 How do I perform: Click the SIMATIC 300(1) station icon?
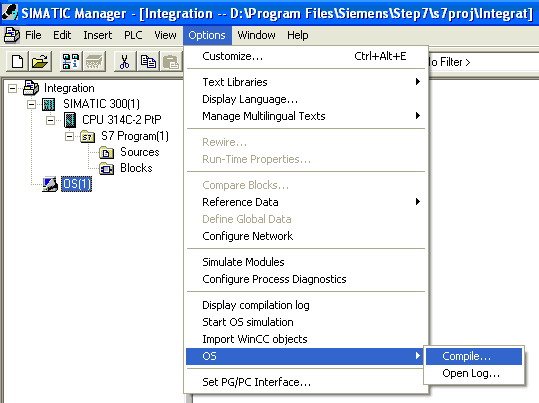point(48,104)
